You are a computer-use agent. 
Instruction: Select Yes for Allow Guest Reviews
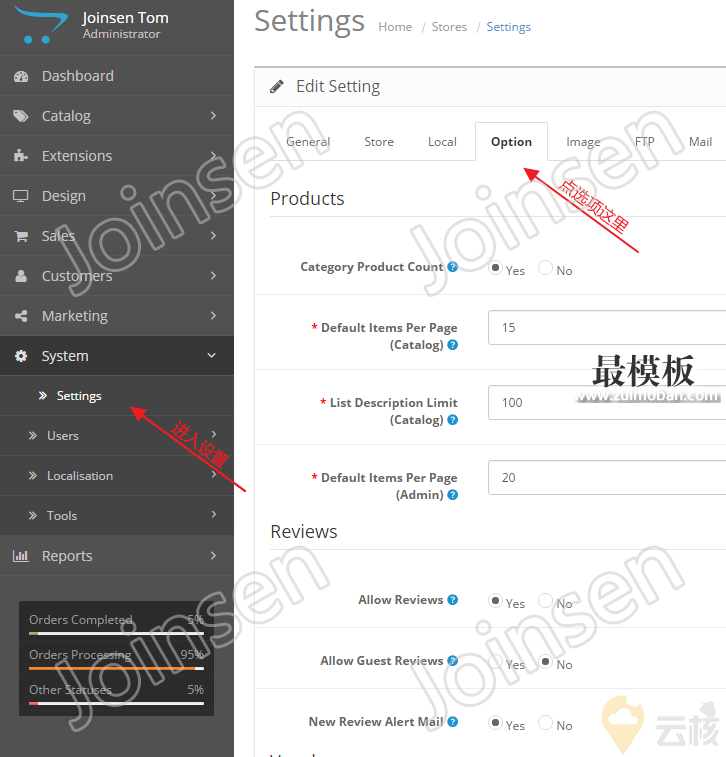coord(495,661)
